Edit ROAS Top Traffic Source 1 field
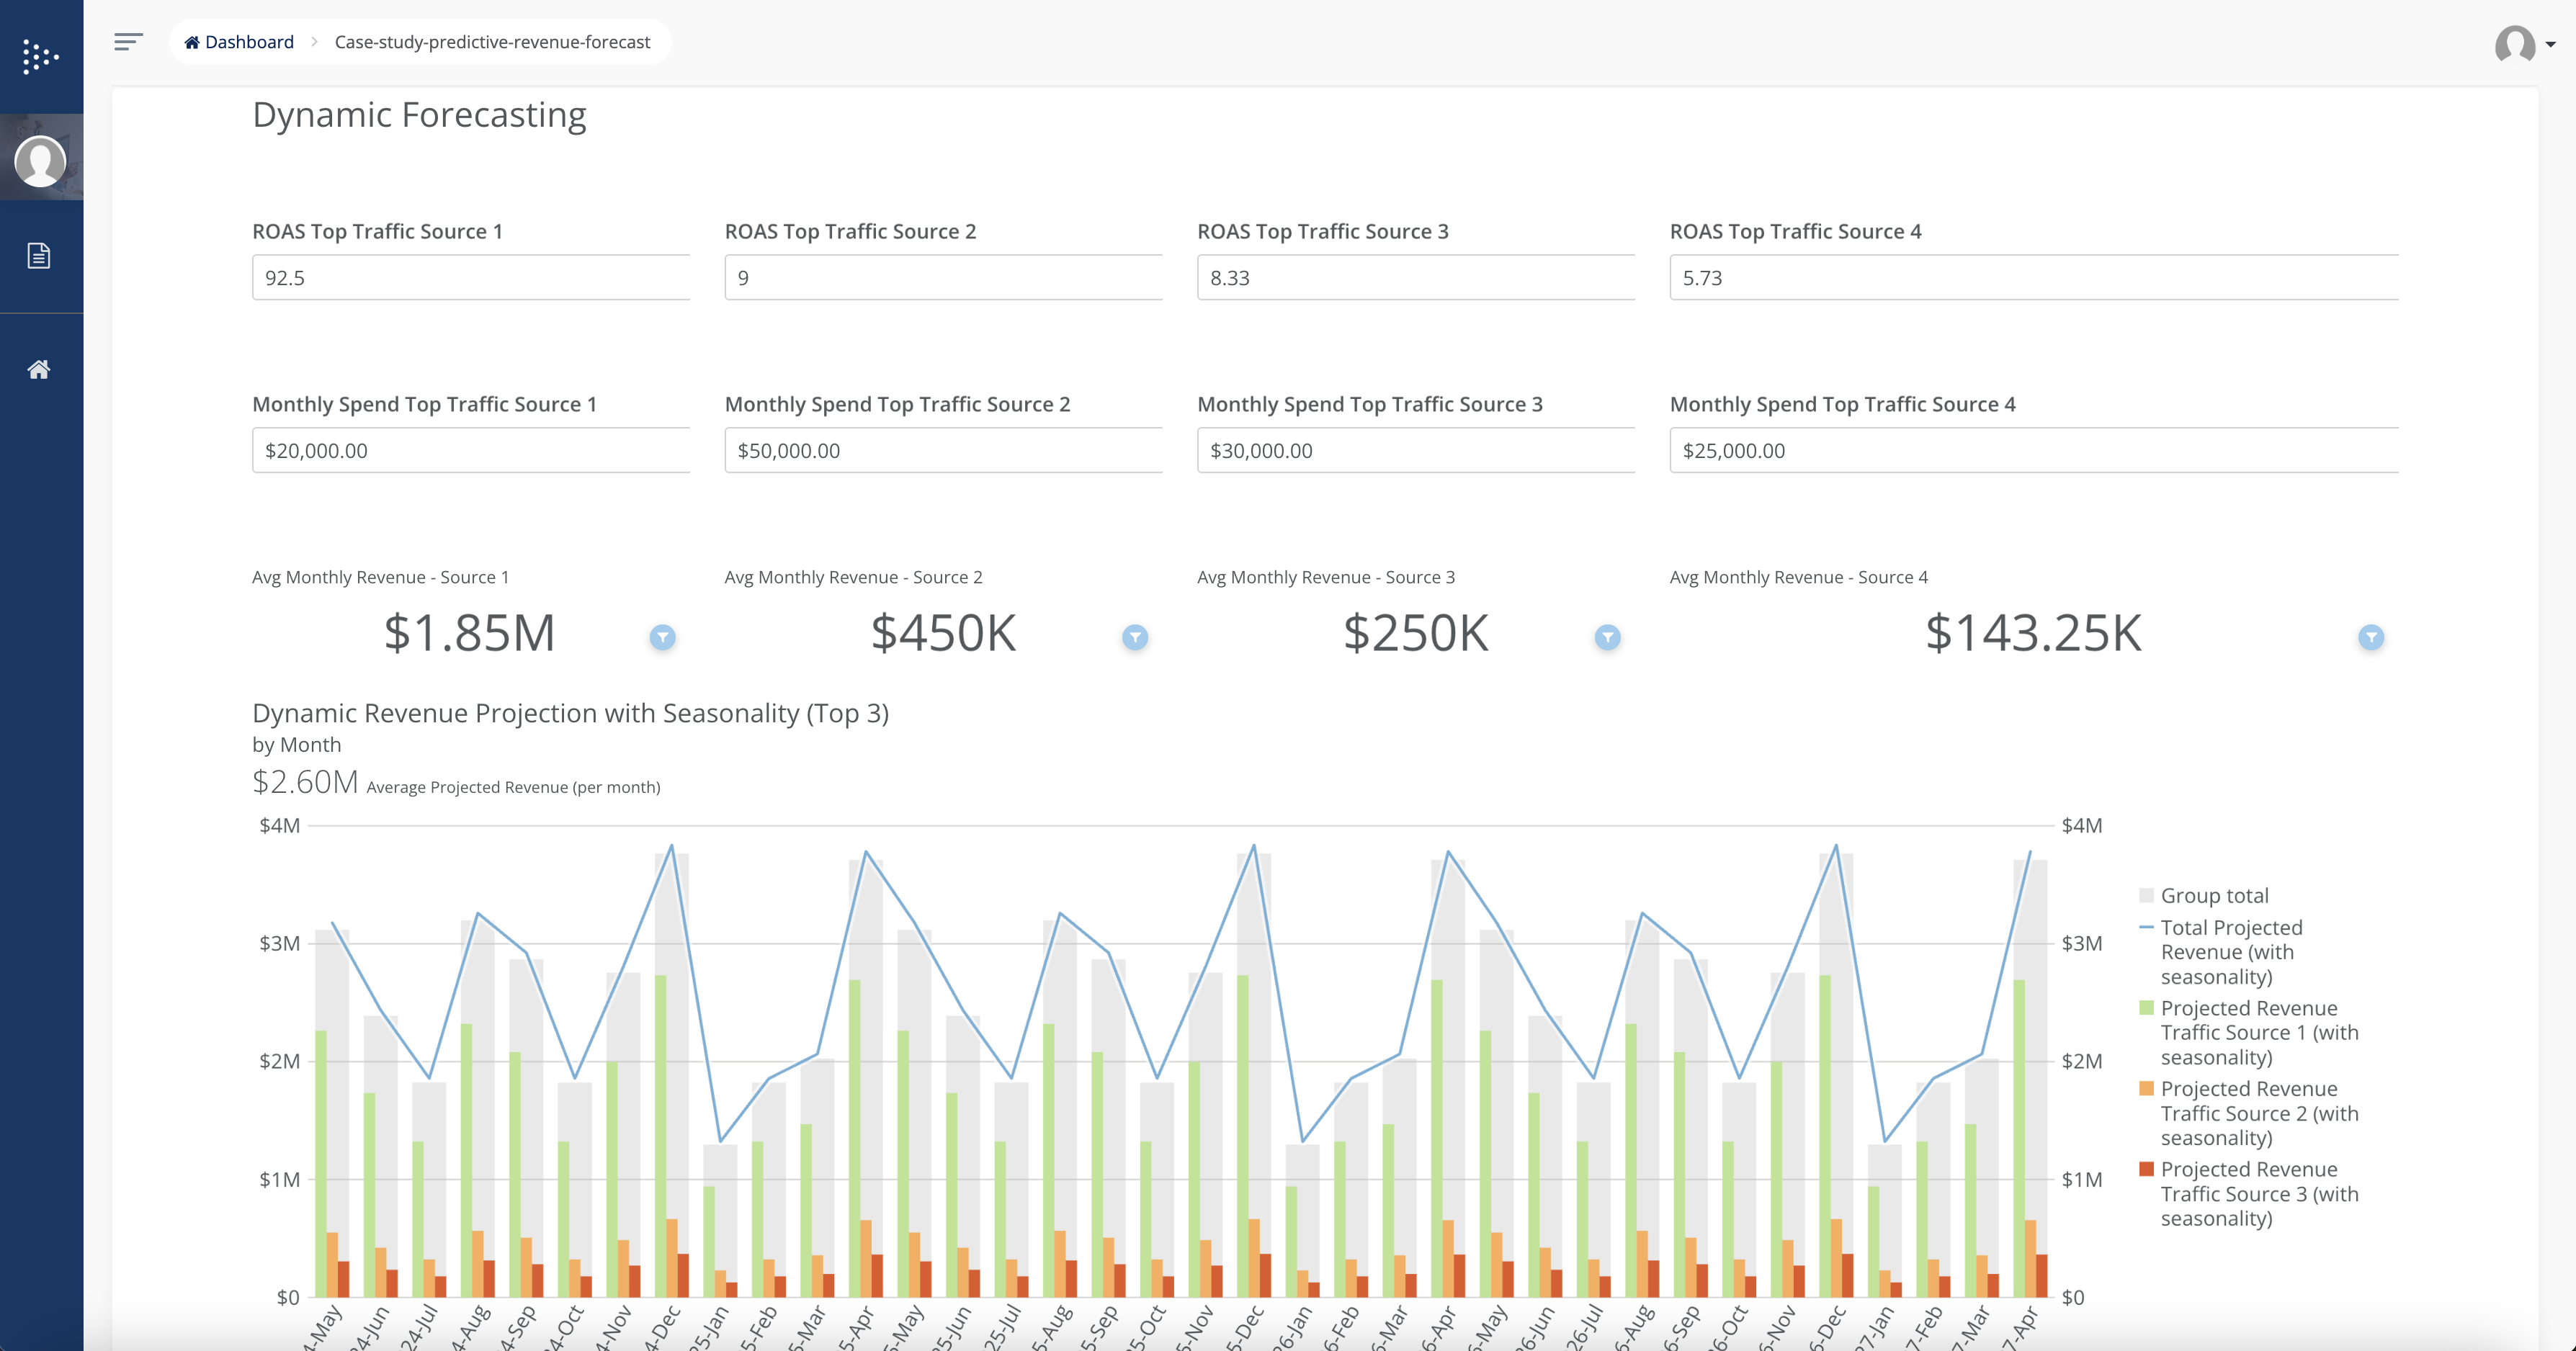Image resolution: width=2576 pixels, height=1351 pixels. (471, 277)
